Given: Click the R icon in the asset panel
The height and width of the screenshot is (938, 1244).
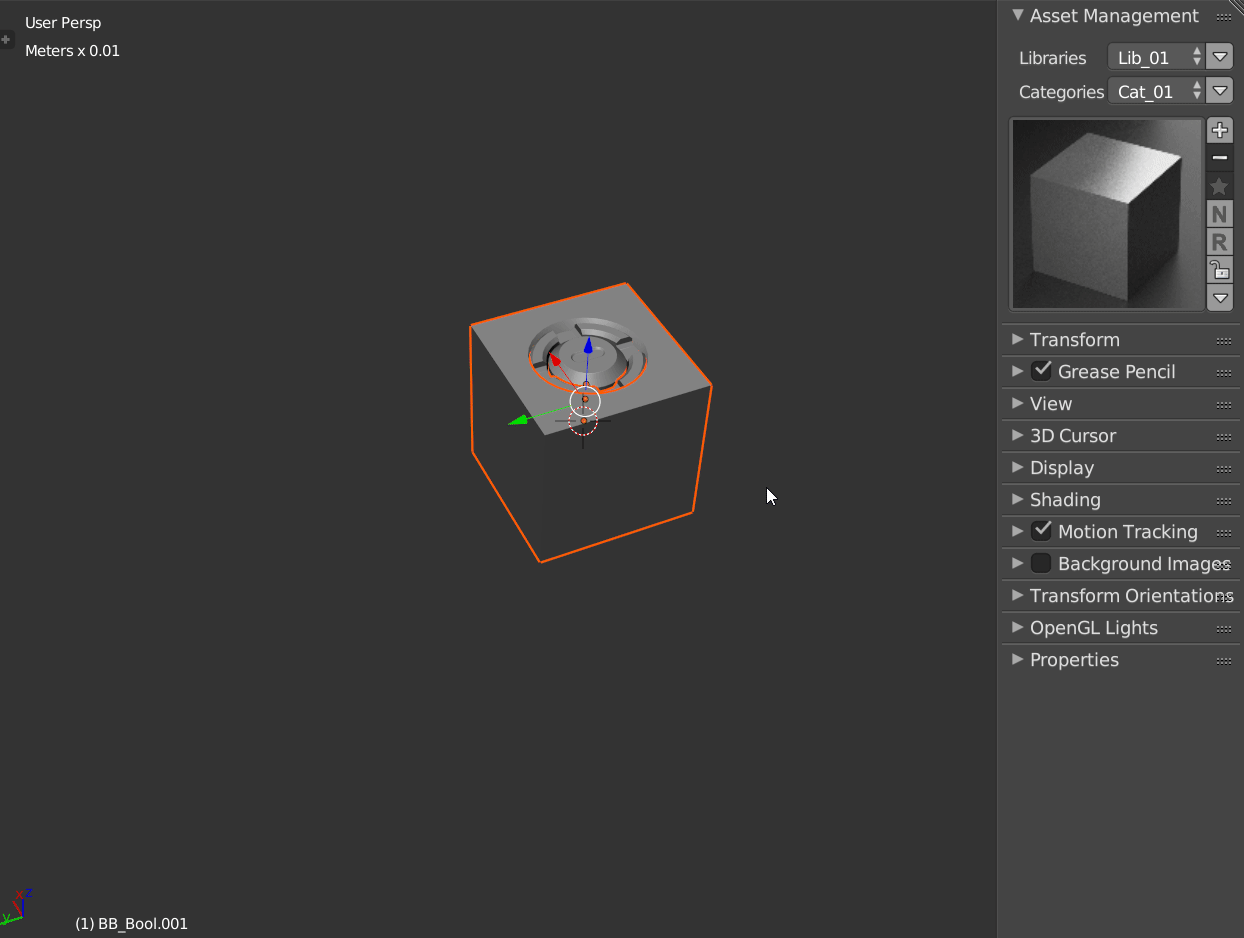Looking at the screenshot, I should [1219, 241].
